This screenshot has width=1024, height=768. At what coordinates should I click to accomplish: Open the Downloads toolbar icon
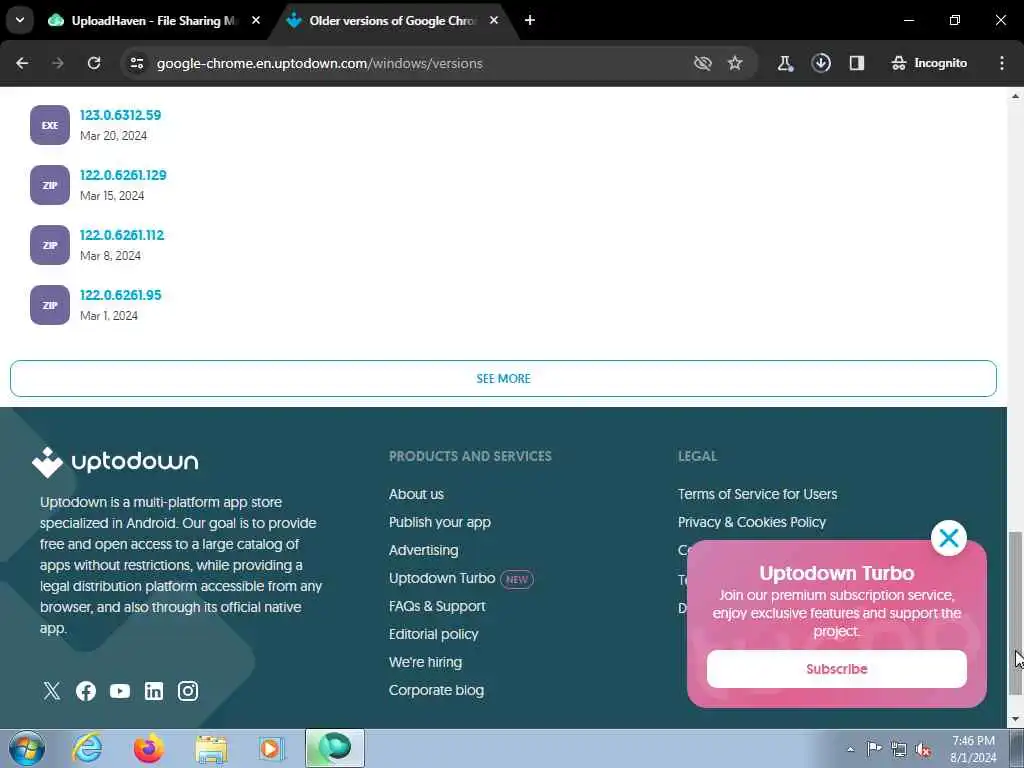click(x=821, y=63)
